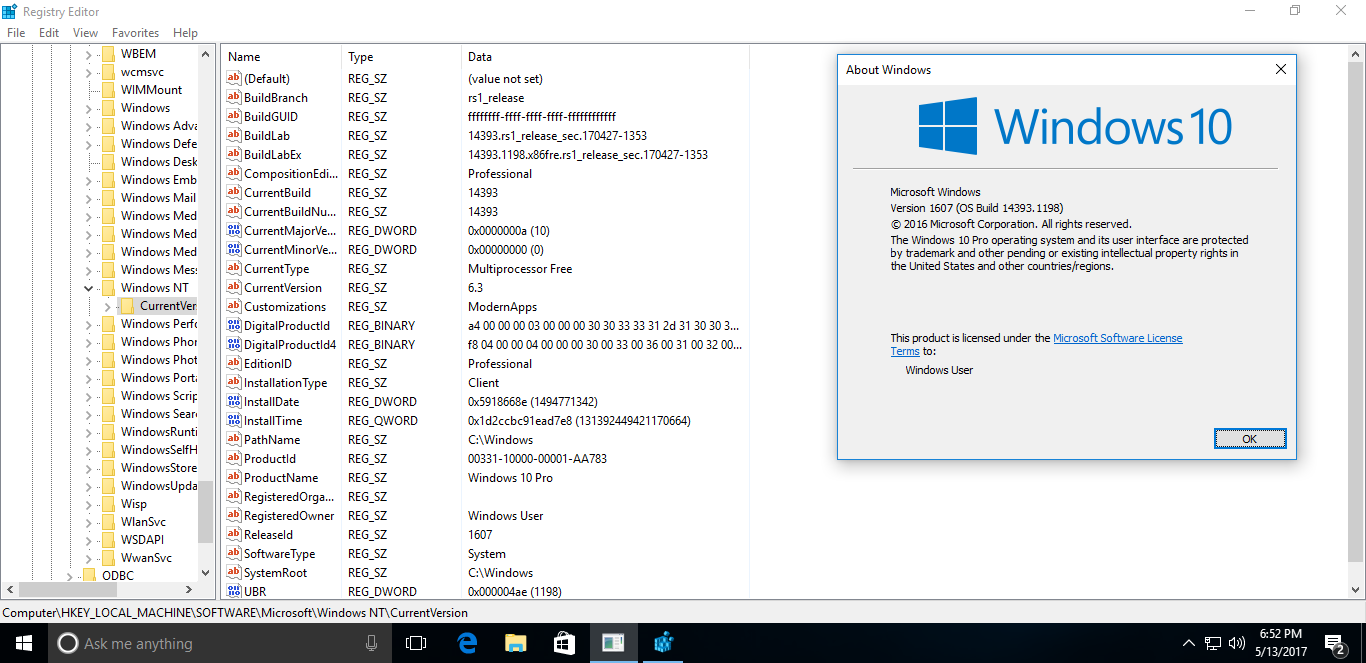The height and width of the screenshot is (663, 1366).
Task: Open Task View from the taskbar
Action: pos(416,643)
